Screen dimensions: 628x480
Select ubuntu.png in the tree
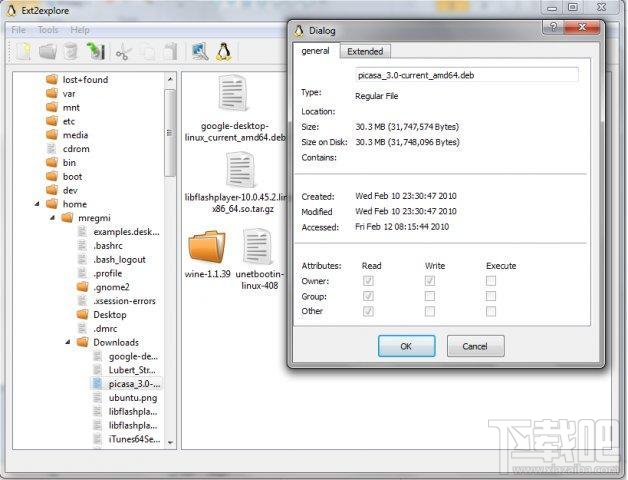point(133,398)
